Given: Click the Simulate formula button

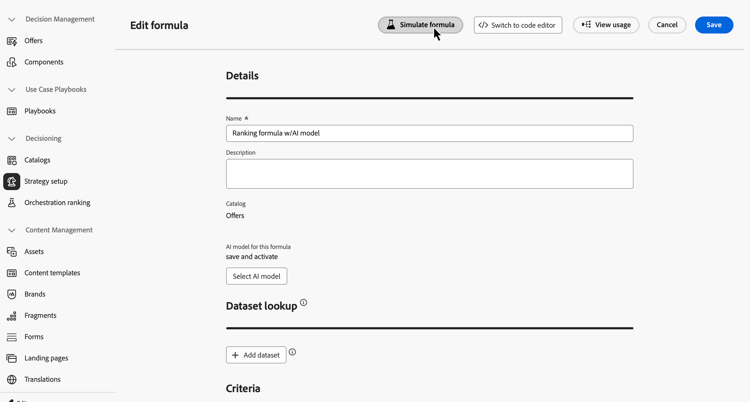Looking at the screenshot, I should [x=420, y=25].
